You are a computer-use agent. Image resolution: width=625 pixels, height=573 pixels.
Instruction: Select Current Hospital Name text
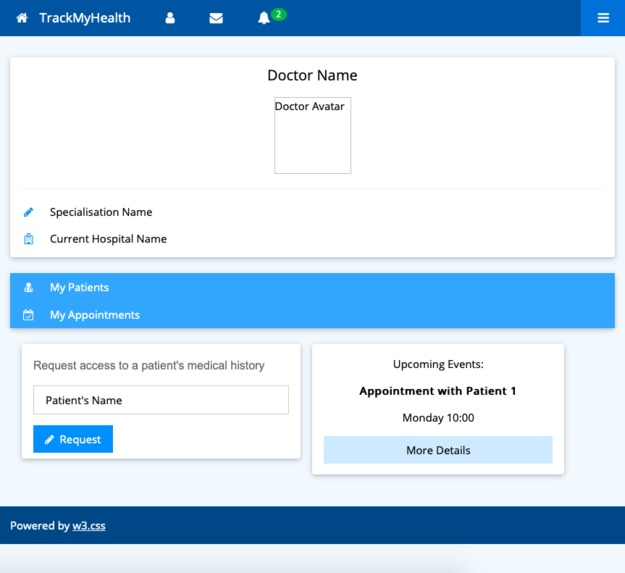pyautogui.click(x=108, y=239)
